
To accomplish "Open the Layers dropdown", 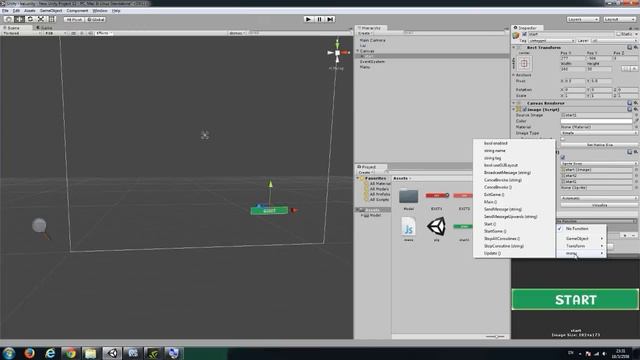I will 582,19.
